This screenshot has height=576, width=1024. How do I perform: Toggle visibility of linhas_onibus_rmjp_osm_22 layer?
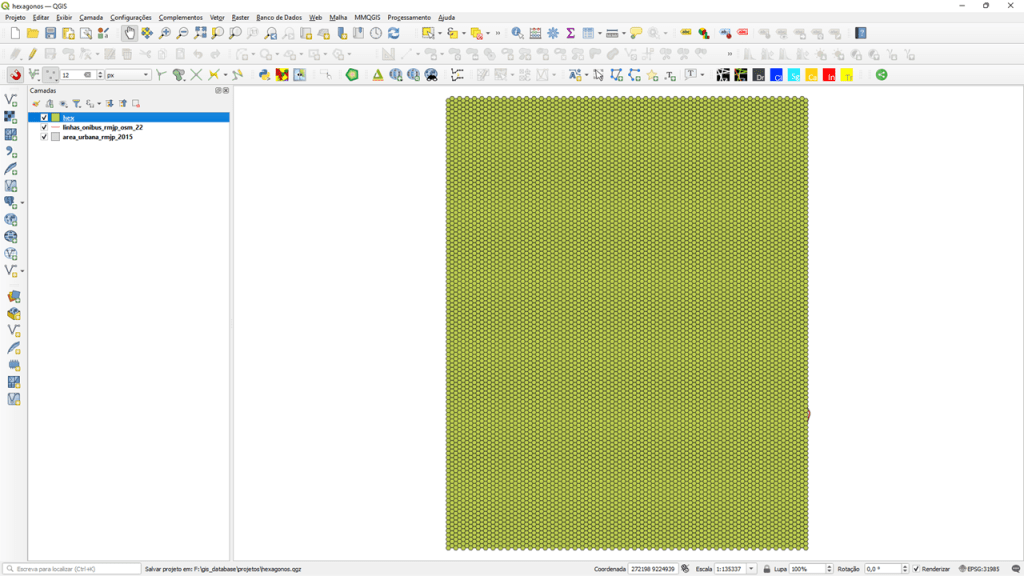44,128
